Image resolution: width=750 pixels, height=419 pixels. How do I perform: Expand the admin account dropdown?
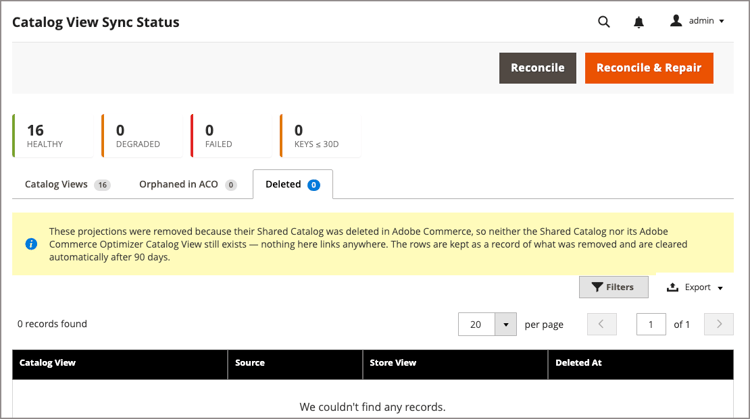coord(721,21)
